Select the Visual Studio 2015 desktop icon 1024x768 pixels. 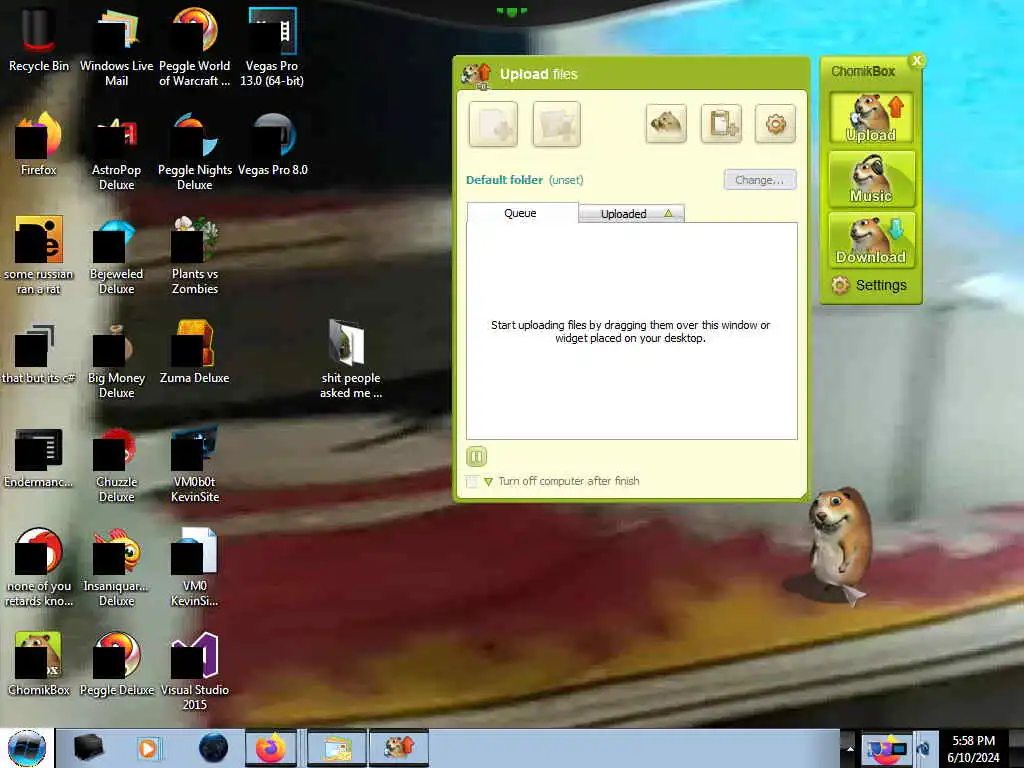[195, 671]
